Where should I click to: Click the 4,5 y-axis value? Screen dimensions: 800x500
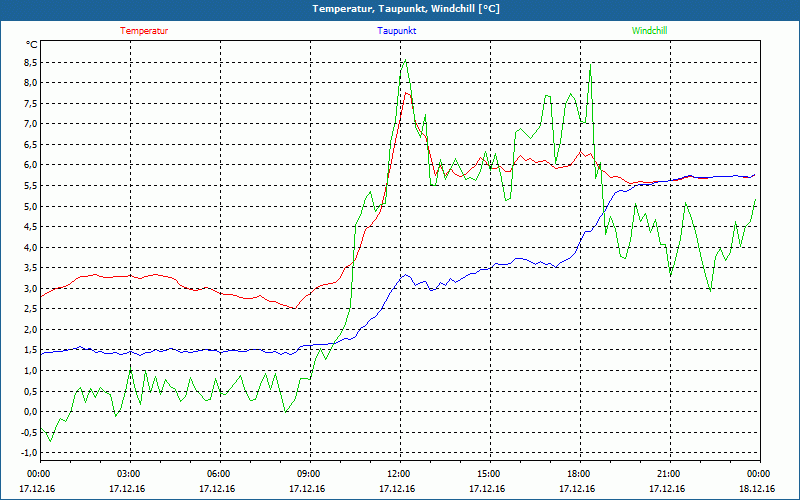tap(31, 227)
